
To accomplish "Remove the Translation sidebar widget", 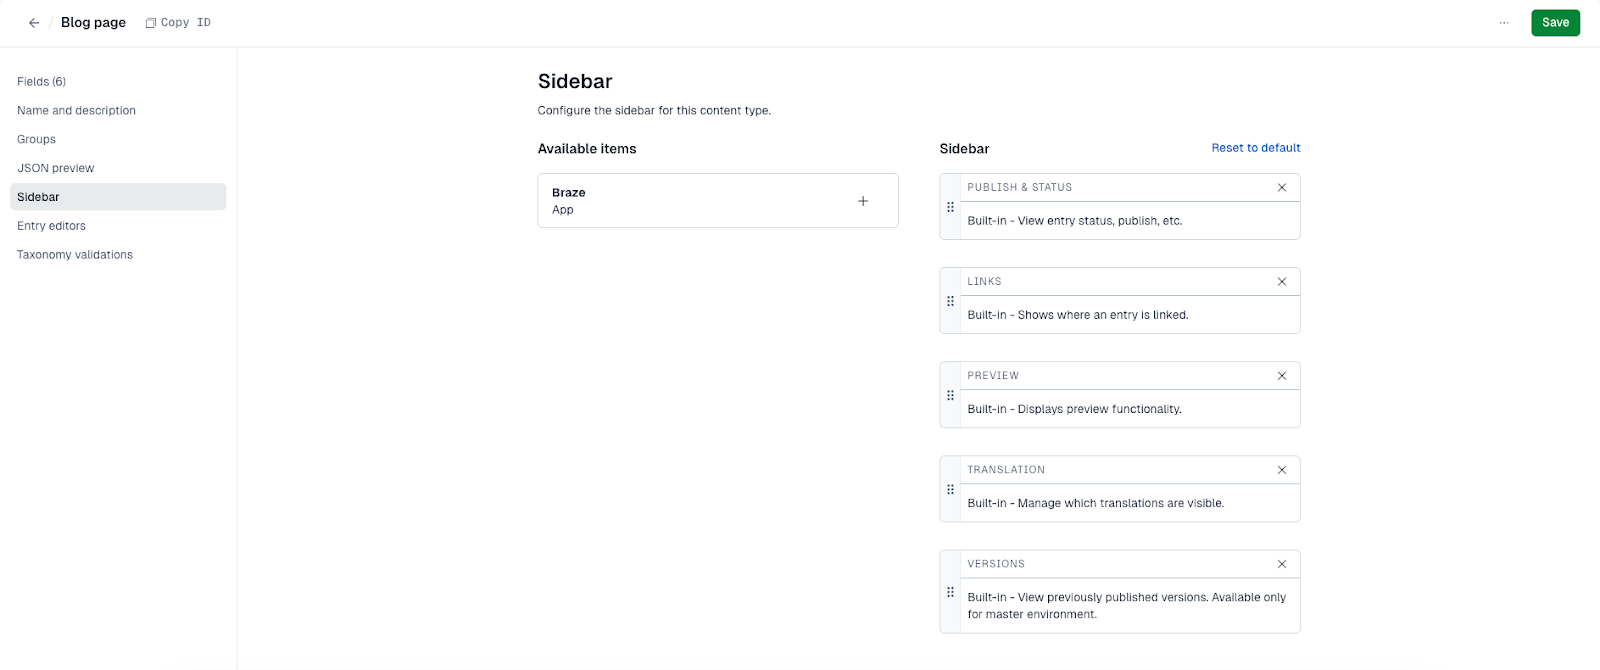I will click(x=1282, y=470).
